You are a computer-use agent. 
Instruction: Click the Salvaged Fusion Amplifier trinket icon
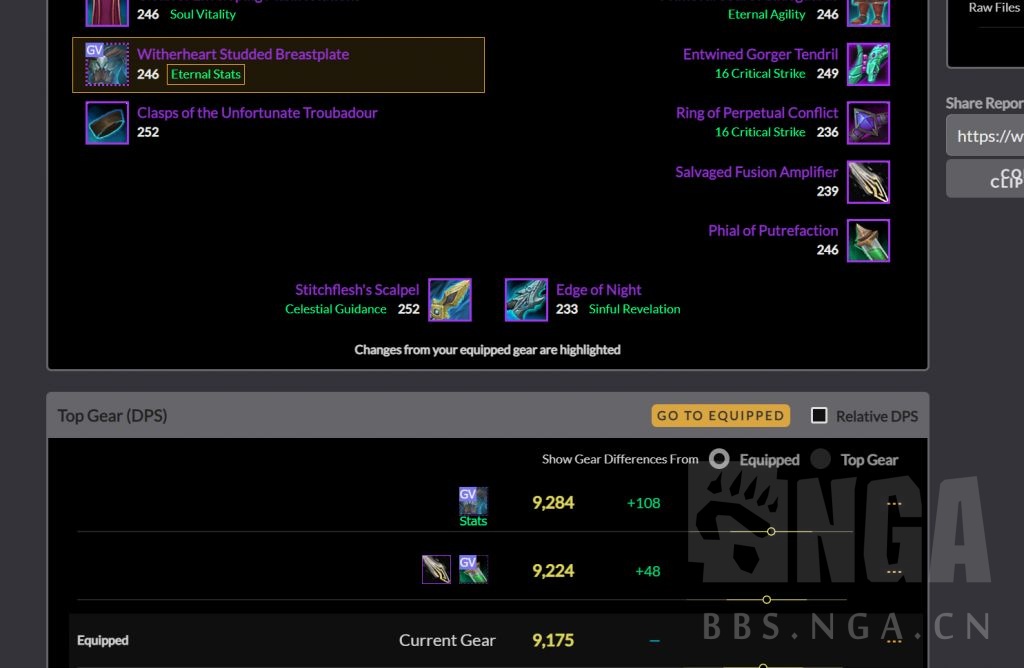point(868,182)
